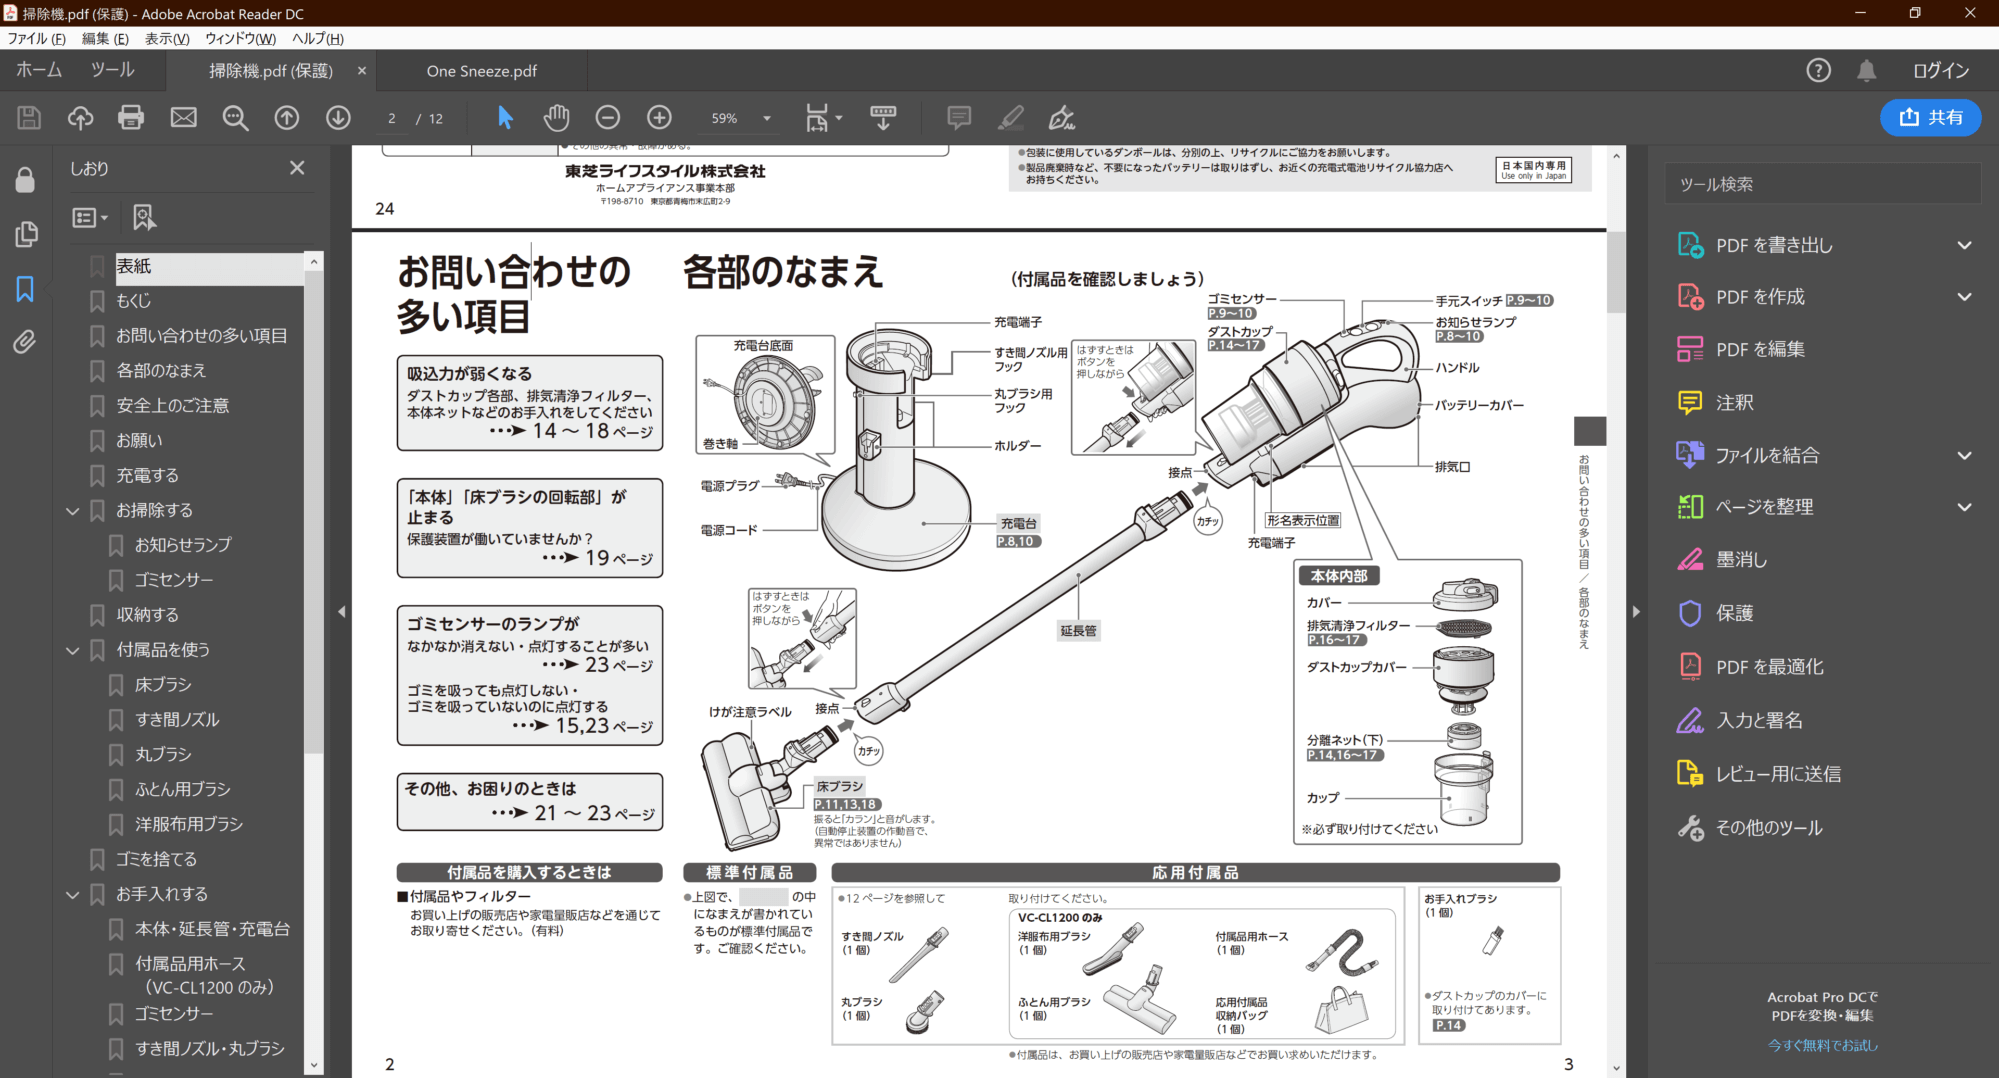Open notifications bell icon

pyautogui.click(x=1866, y=70)
